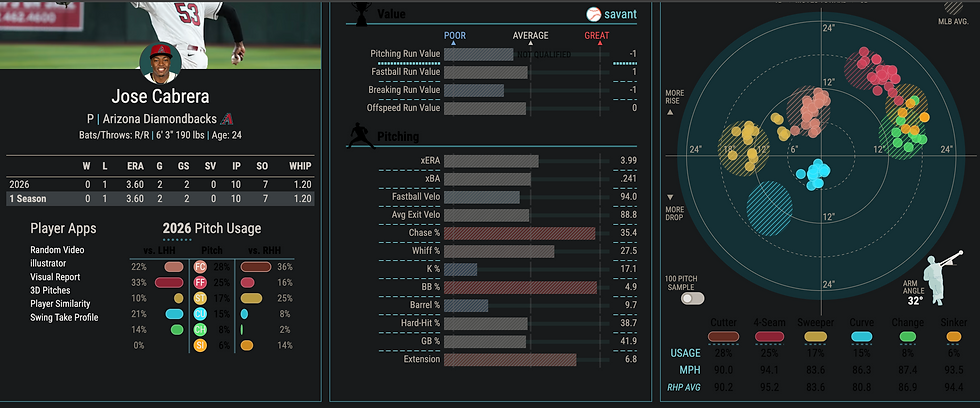Screen dimensions: 980x408
Task: Click the Diamondbacks logo beside team name
Action: point(227,119)
